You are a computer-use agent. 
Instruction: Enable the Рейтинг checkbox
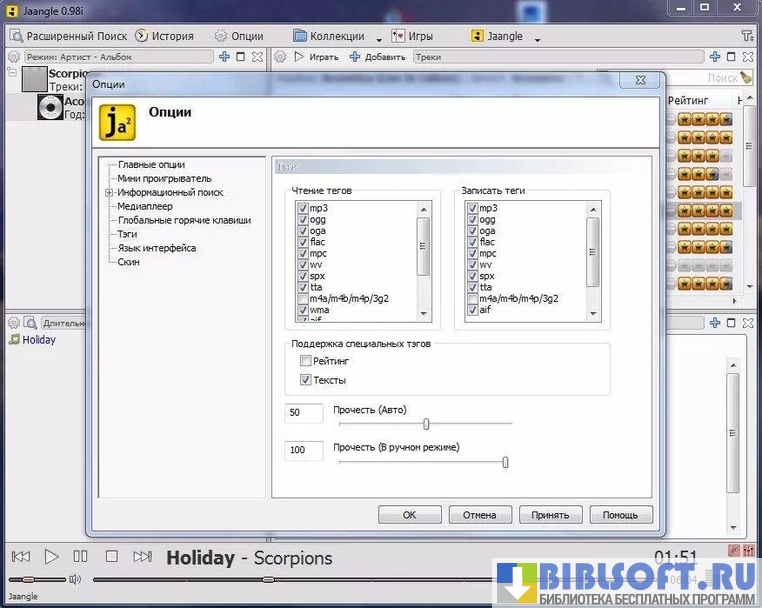tap(306, 361)
